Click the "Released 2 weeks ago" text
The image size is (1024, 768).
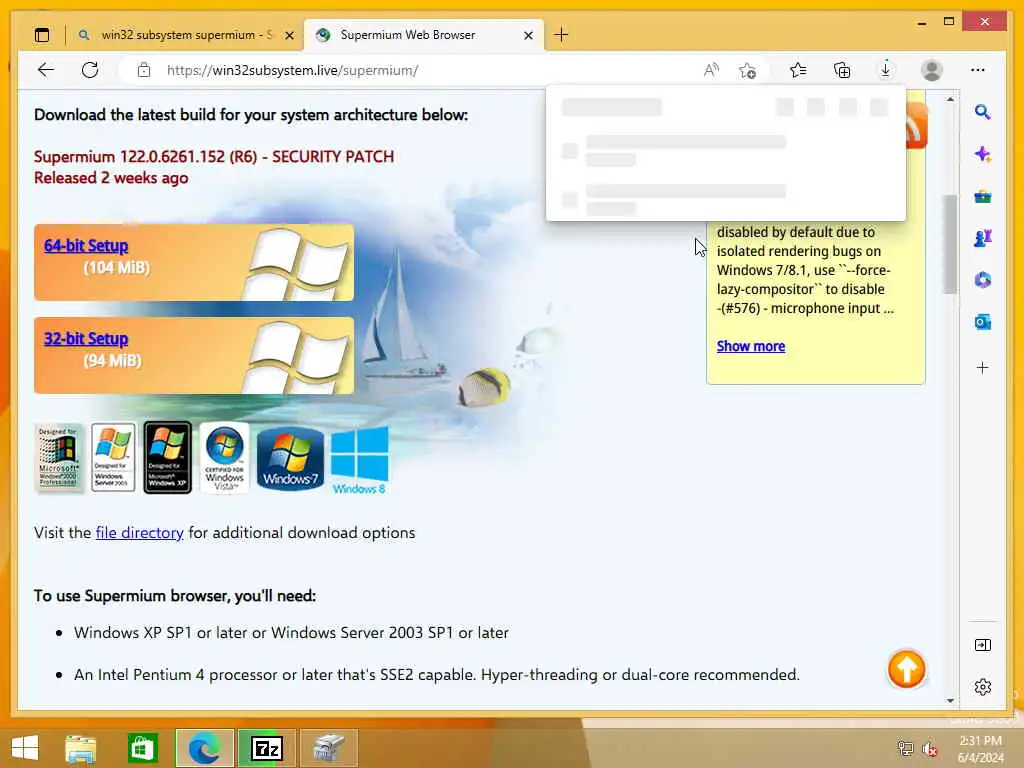111,178
